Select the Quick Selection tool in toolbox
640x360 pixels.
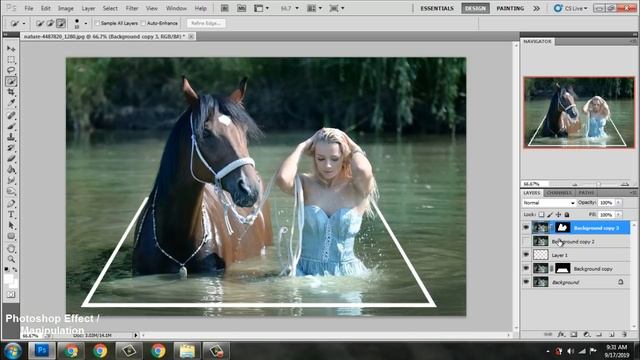[11, 82]
